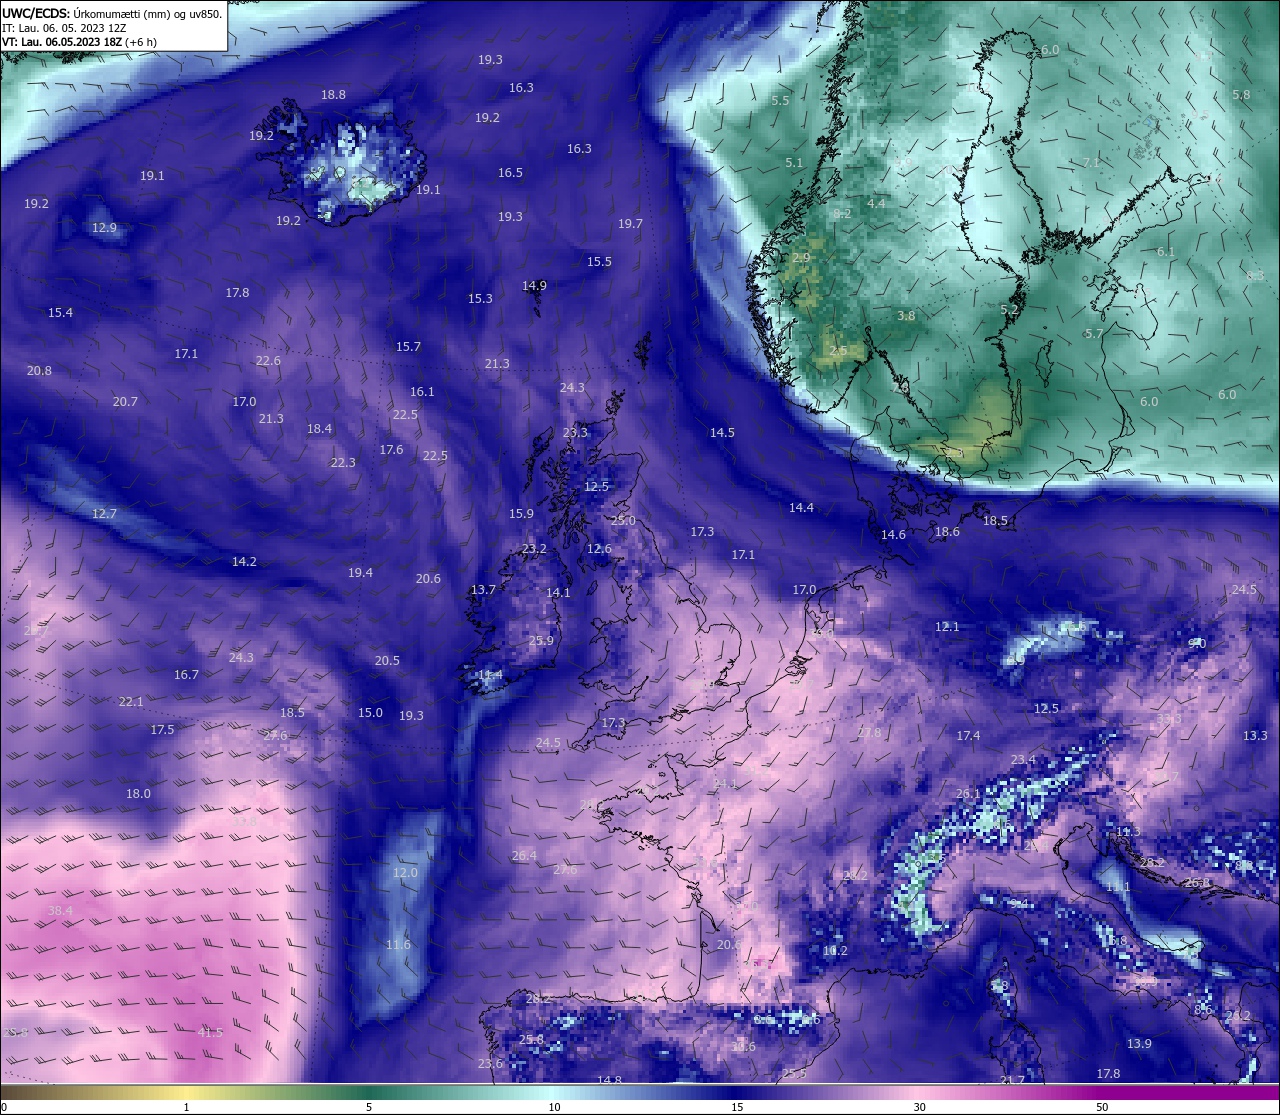Image resolution: width=1280 pixels, height=1115 pixels.
Task: Click the legend tick label '30'
Action: (x=919, y=1107)
